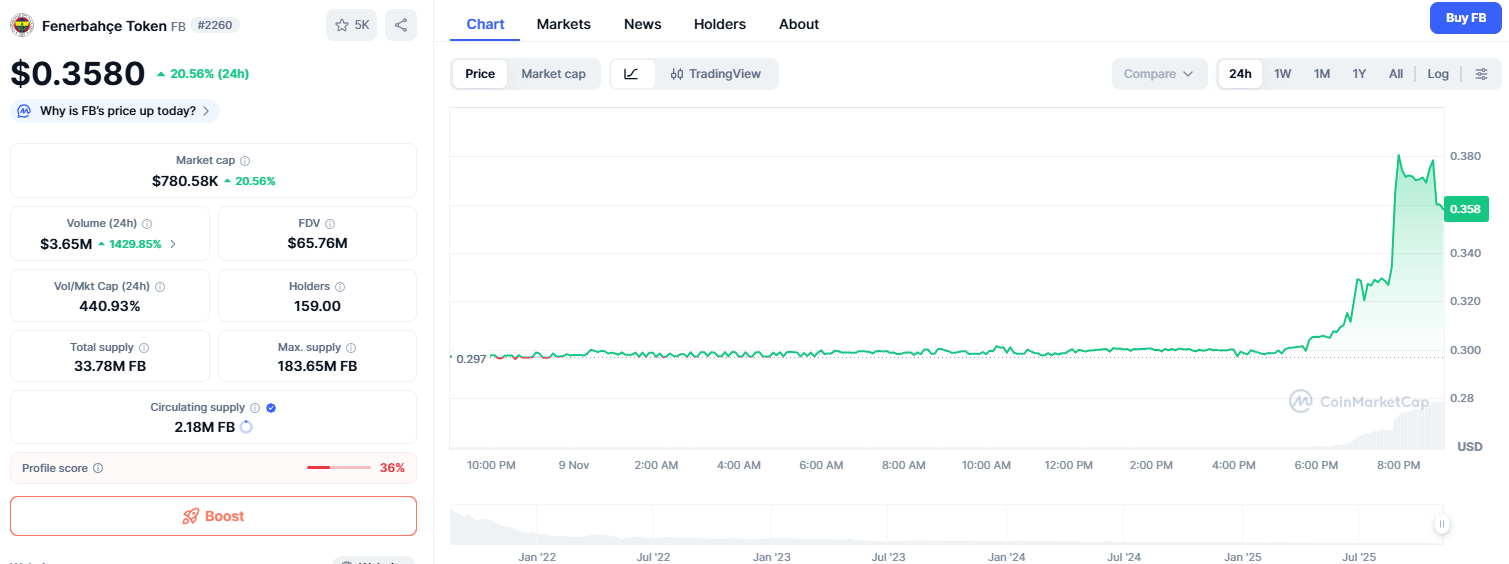Open the Compare dropdown
Image resolution: width=1509 pixels, height=564 pixels.
pos(1159,74)
